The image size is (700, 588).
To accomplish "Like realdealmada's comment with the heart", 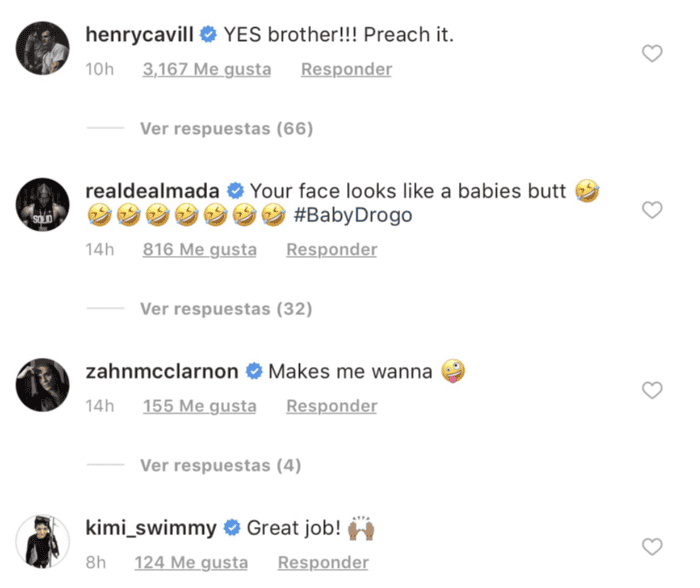I will [652, 210].
